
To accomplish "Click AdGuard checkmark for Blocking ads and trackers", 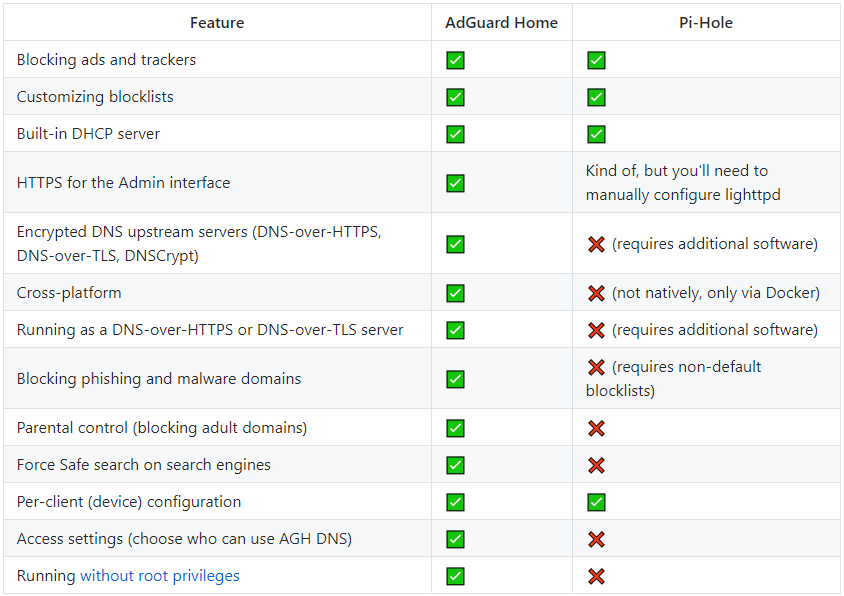I will coord(455,60).
